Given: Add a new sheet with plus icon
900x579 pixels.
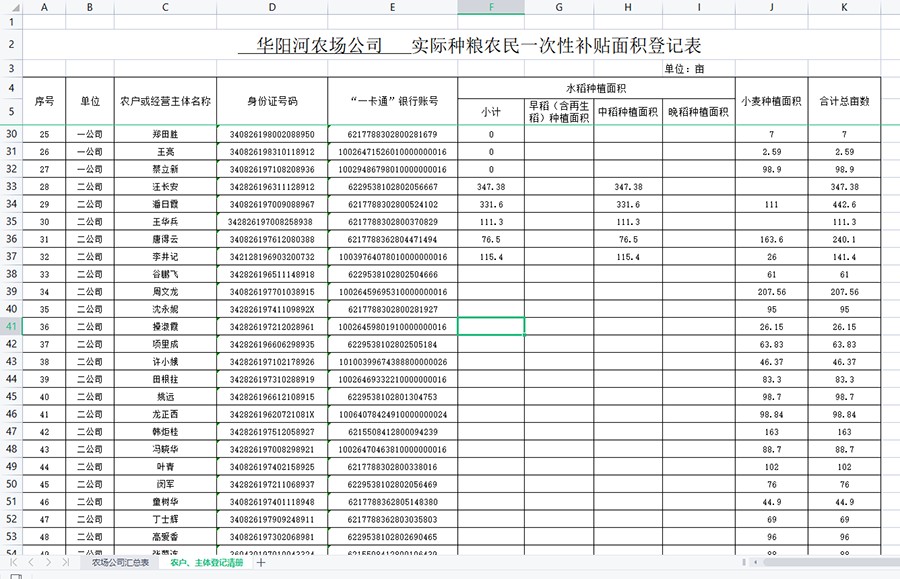Looking at the screenshot, I should (x=261, y=563).
